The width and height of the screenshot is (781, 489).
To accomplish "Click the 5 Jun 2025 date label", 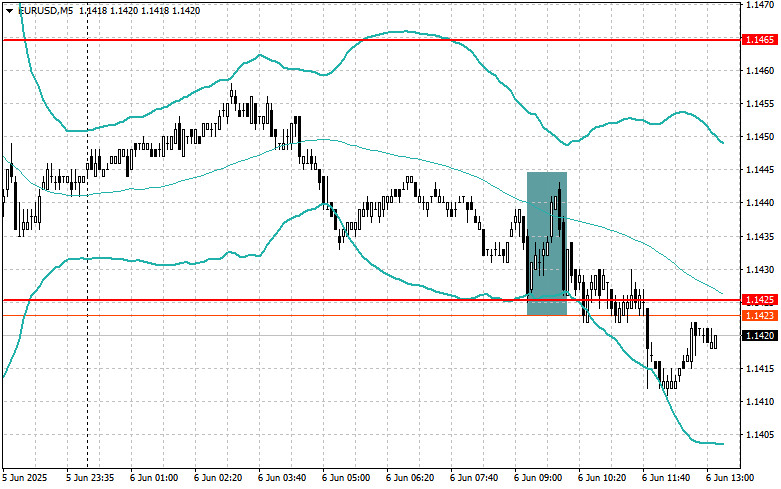I will coord(25,478).
